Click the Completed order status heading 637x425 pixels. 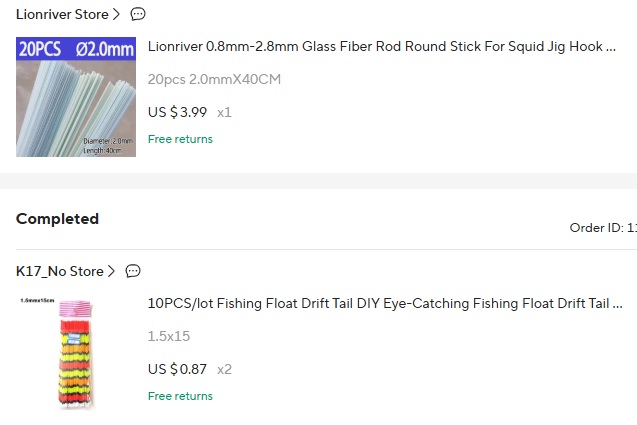pos(57,219)
